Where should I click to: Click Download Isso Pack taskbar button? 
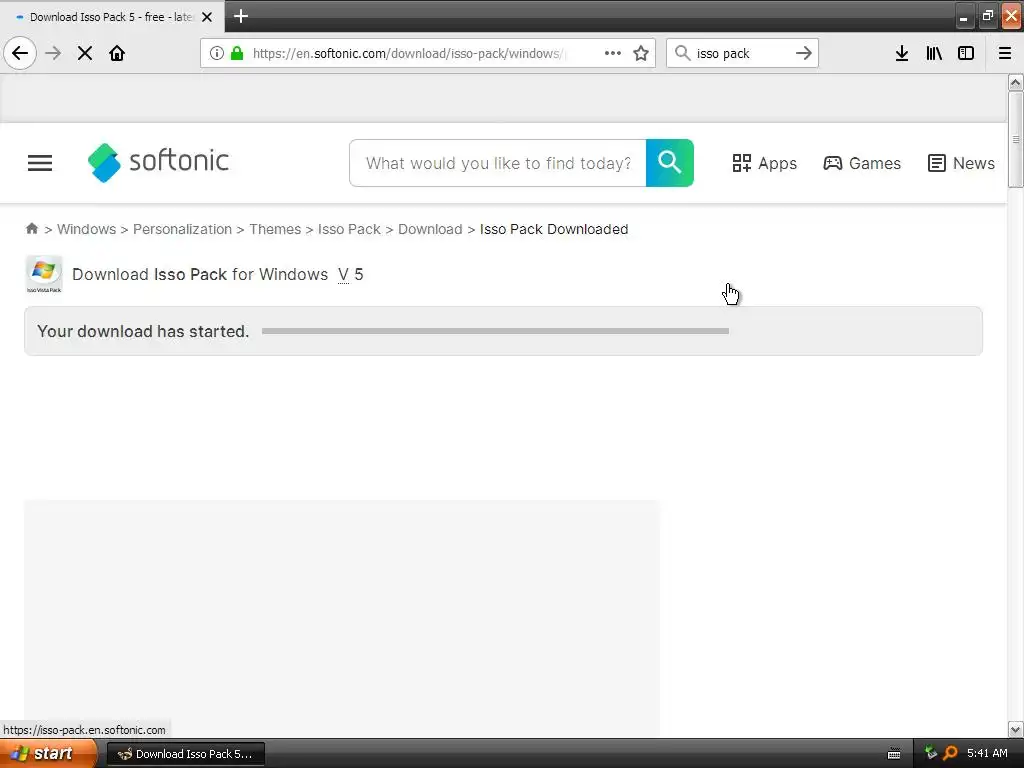(185, 754)
